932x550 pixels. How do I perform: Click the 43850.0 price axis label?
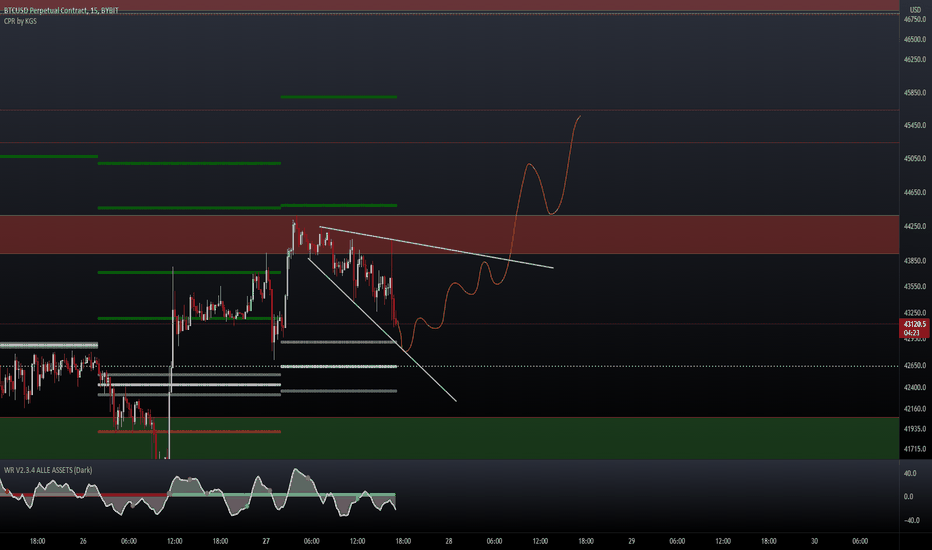(915, 261)
